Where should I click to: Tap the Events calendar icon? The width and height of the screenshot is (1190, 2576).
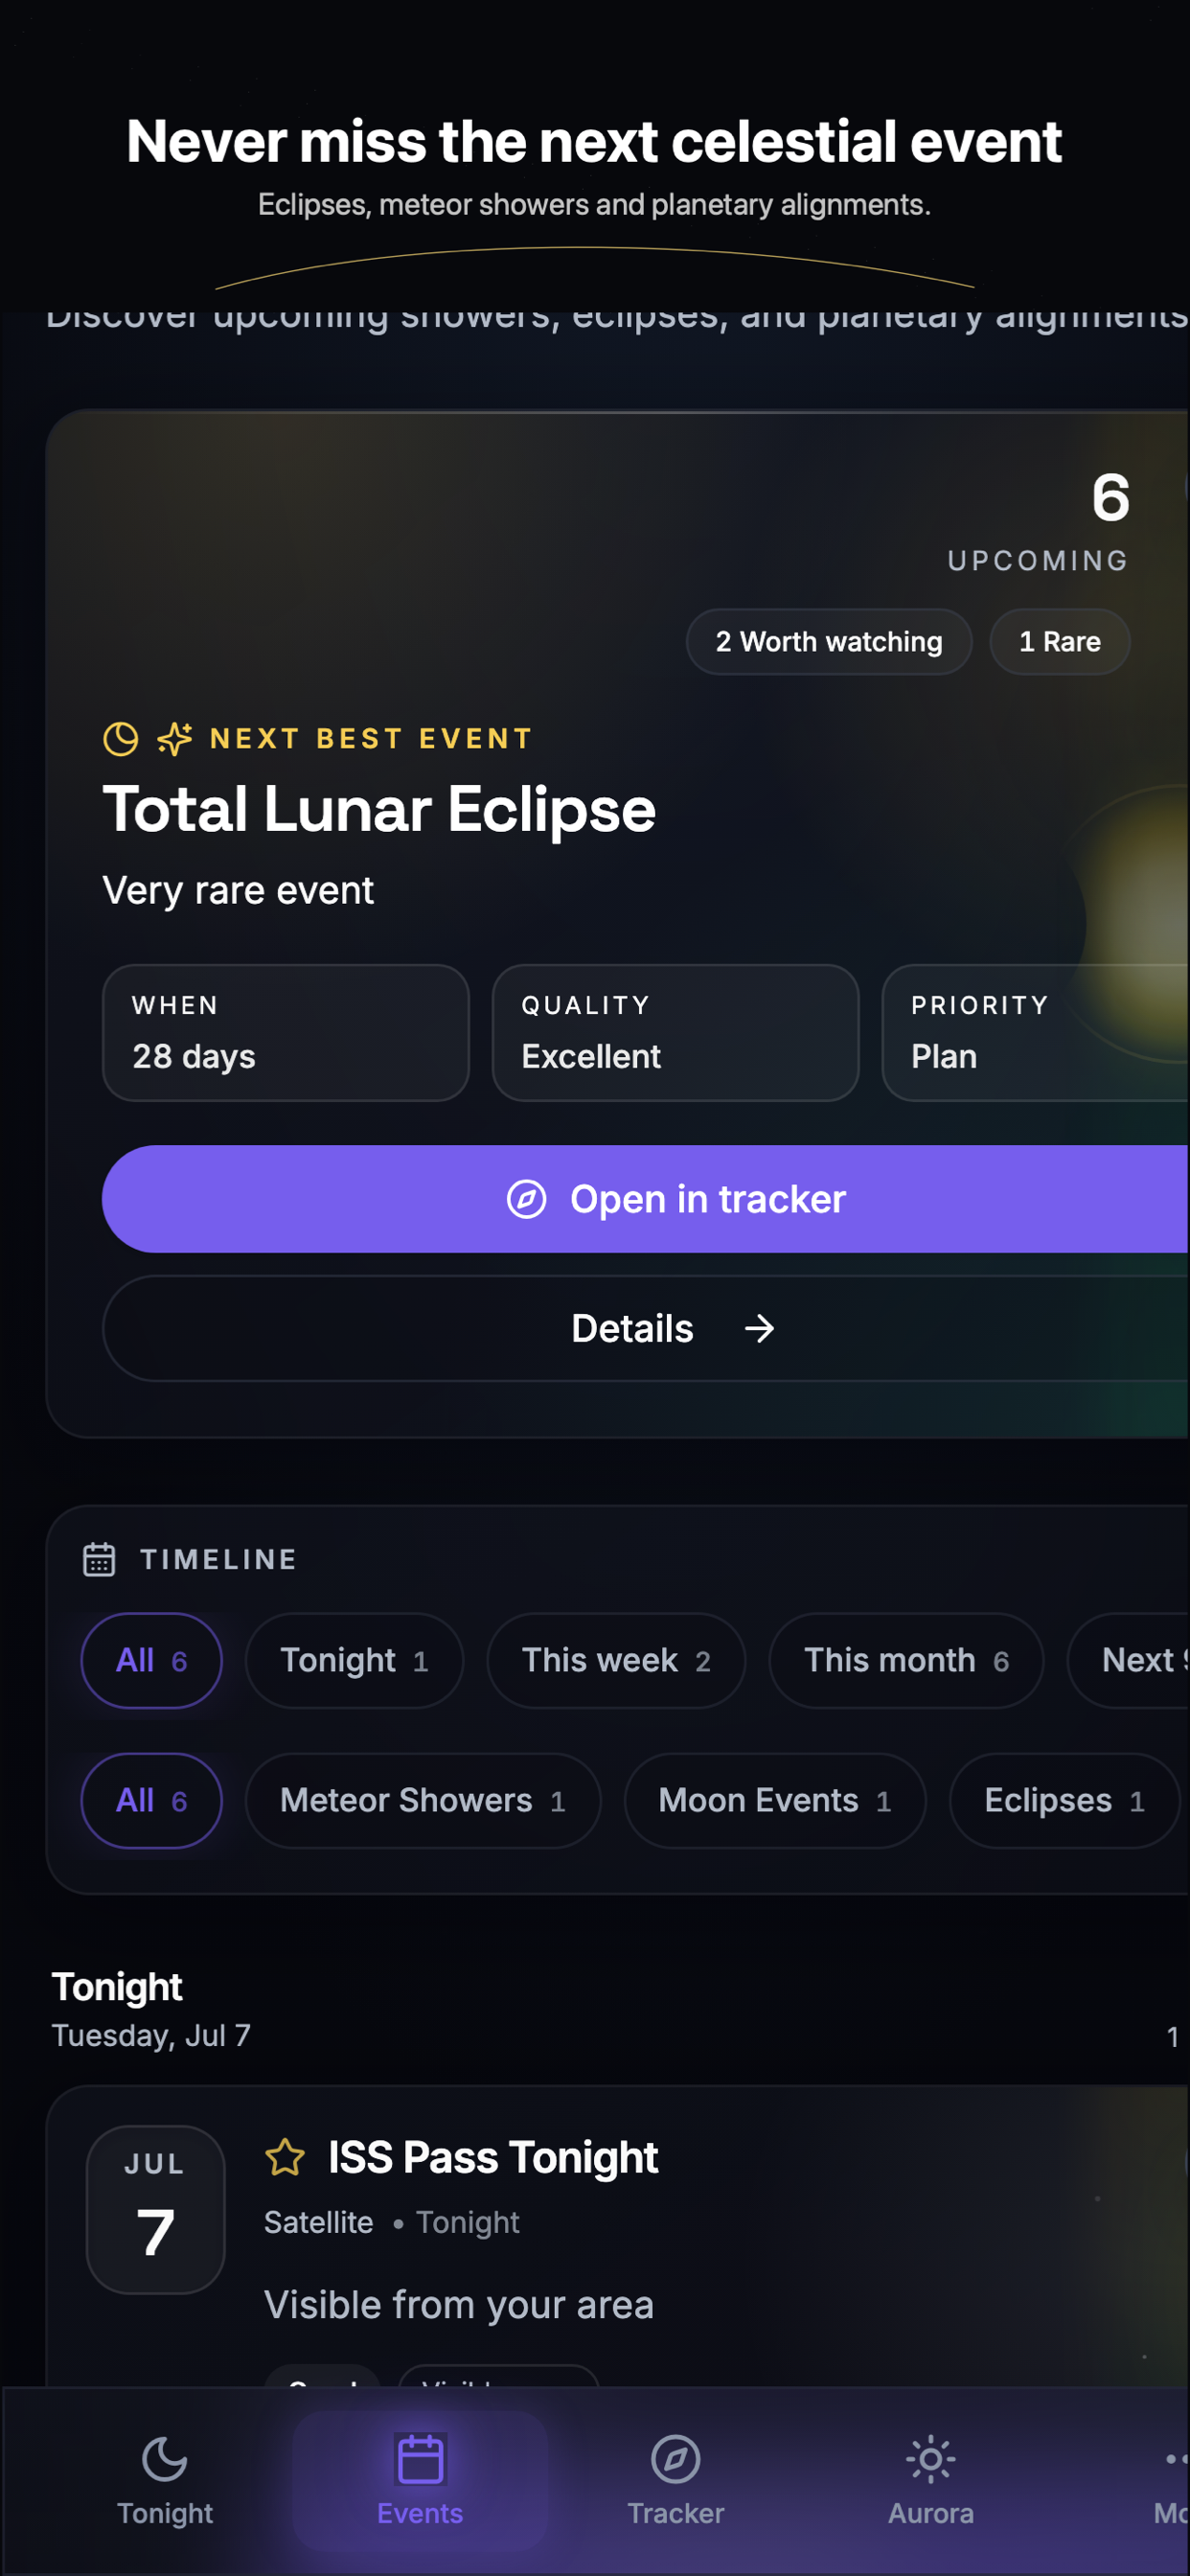tap(420, 2459)
